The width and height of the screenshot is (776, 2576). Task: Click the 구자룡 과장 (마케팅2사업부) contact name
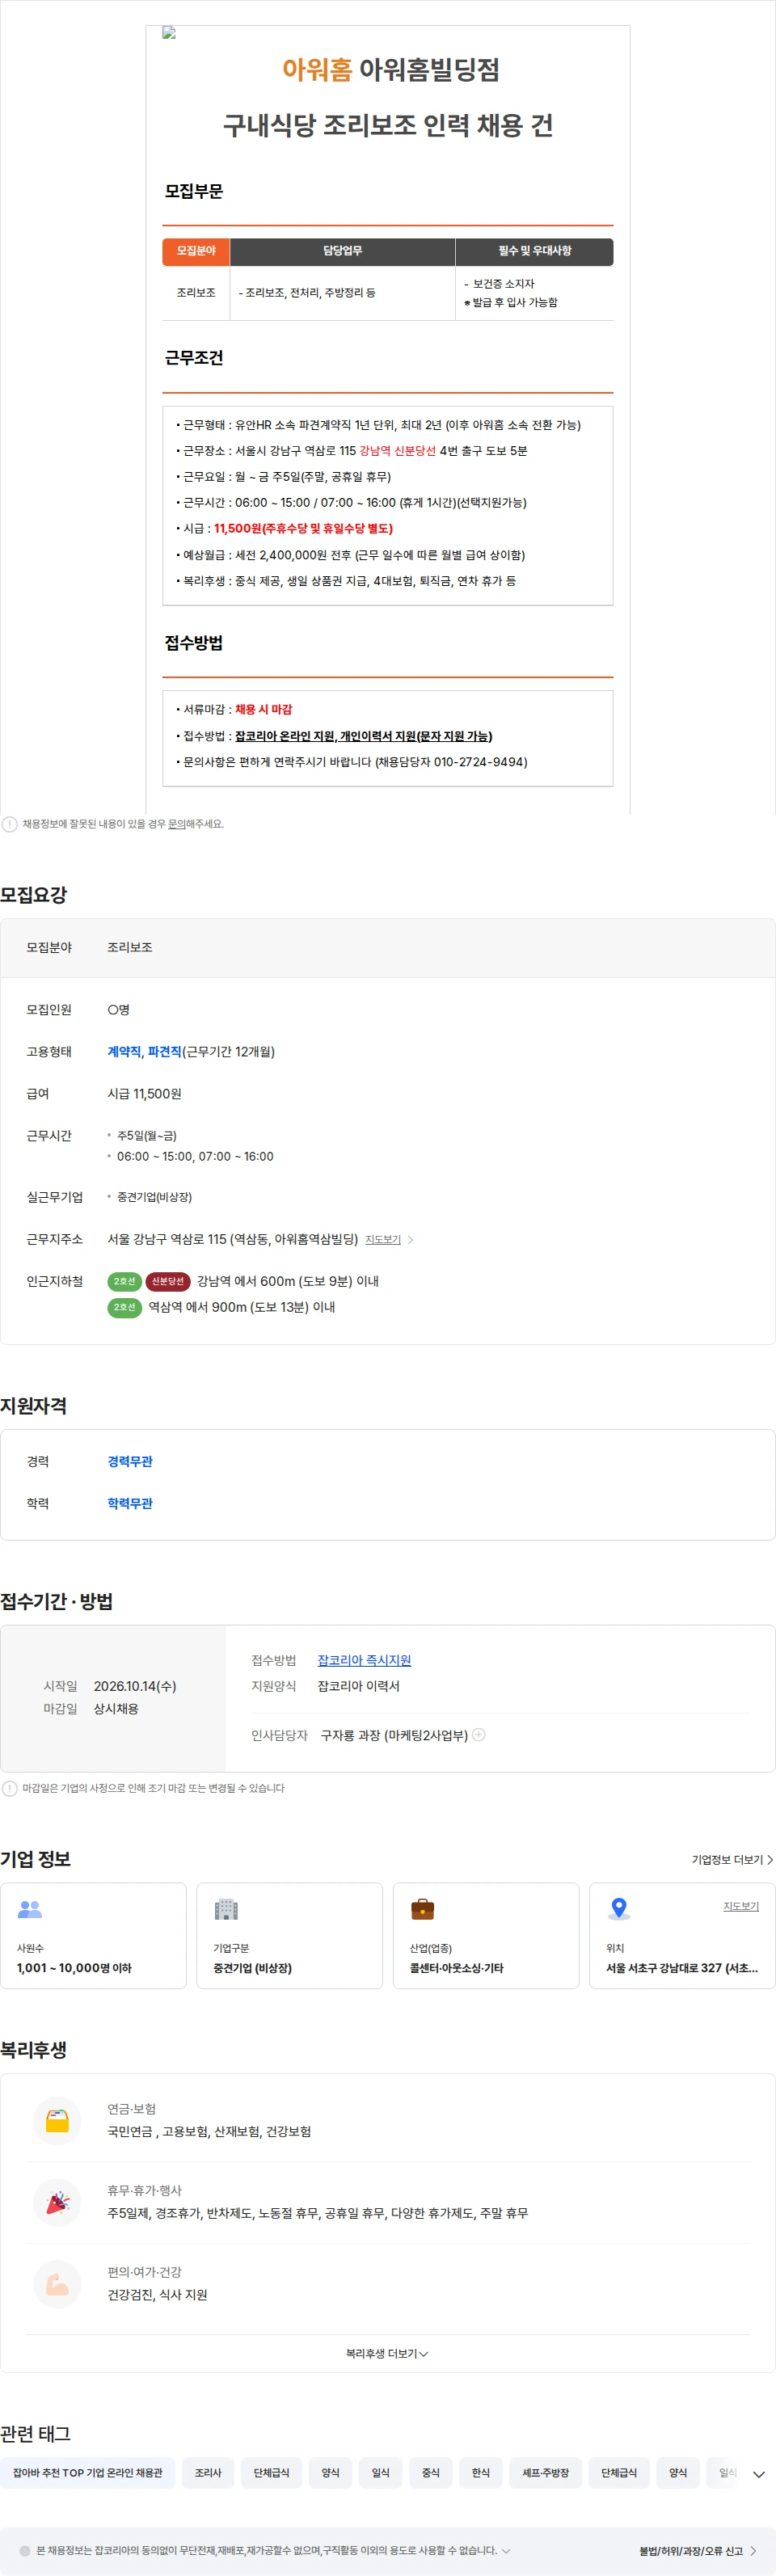[394, 1735]
